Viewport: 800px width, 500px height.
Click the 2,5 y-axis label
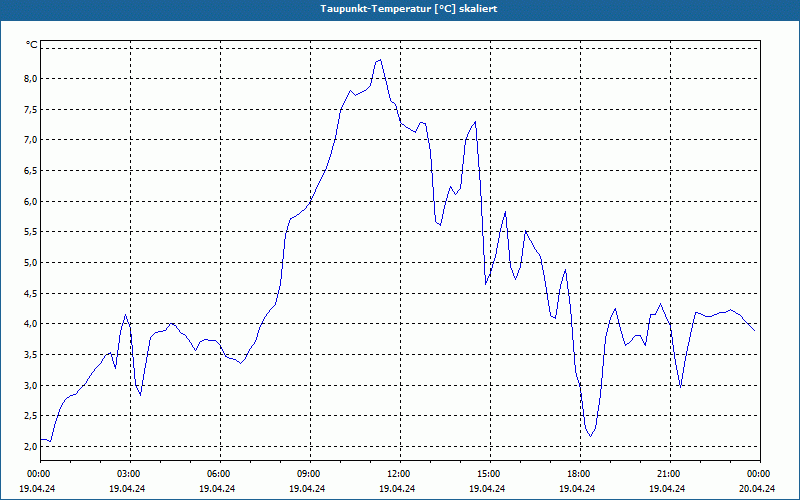(x=31, y=416)
